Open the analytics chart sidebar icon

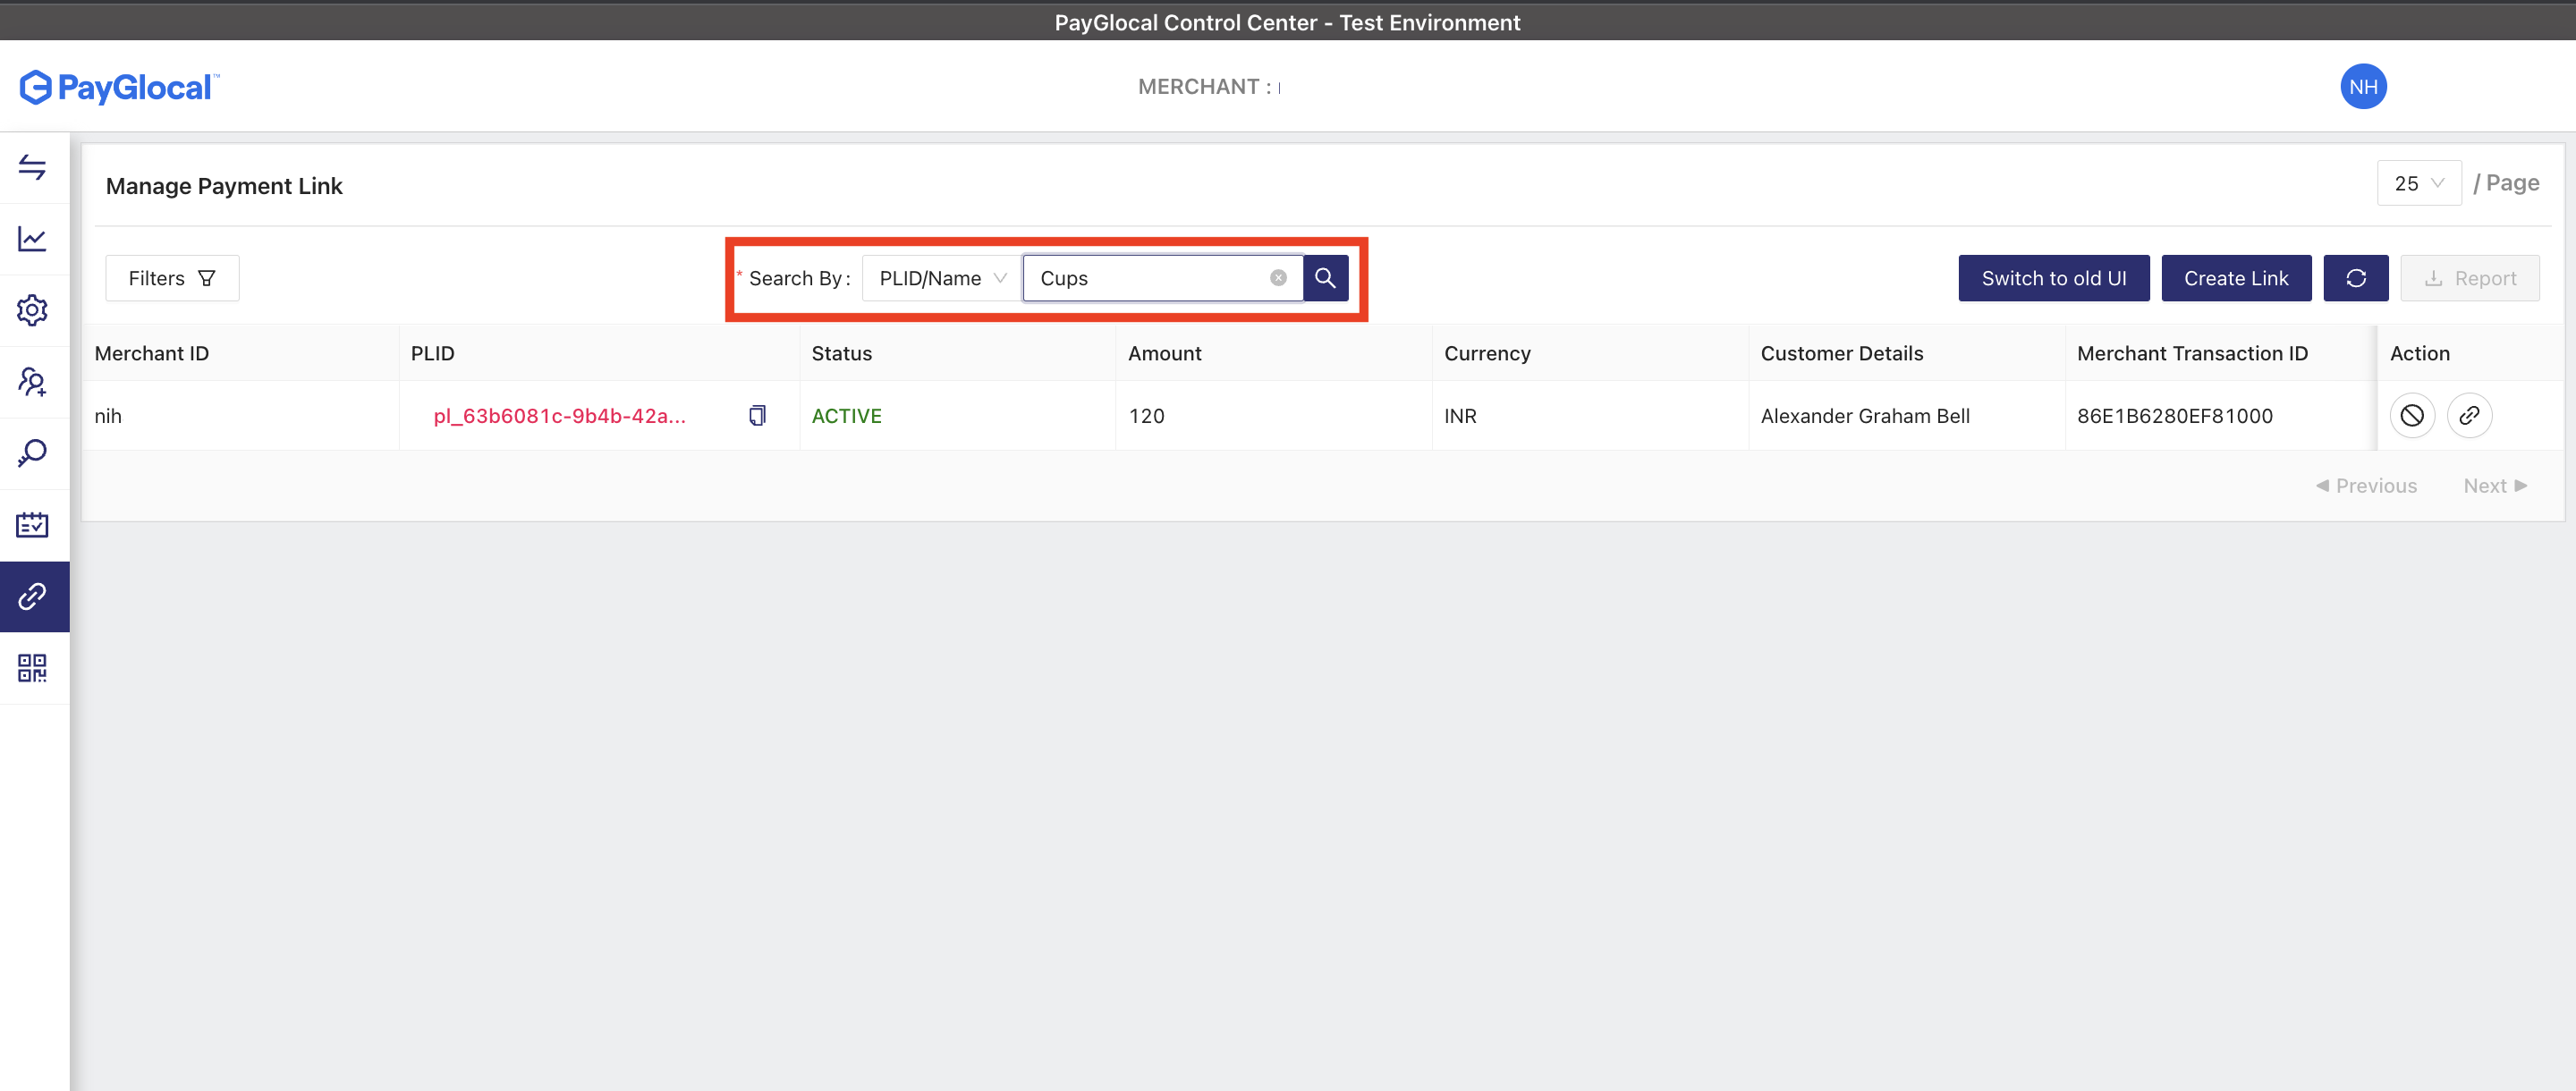(32, 239)
